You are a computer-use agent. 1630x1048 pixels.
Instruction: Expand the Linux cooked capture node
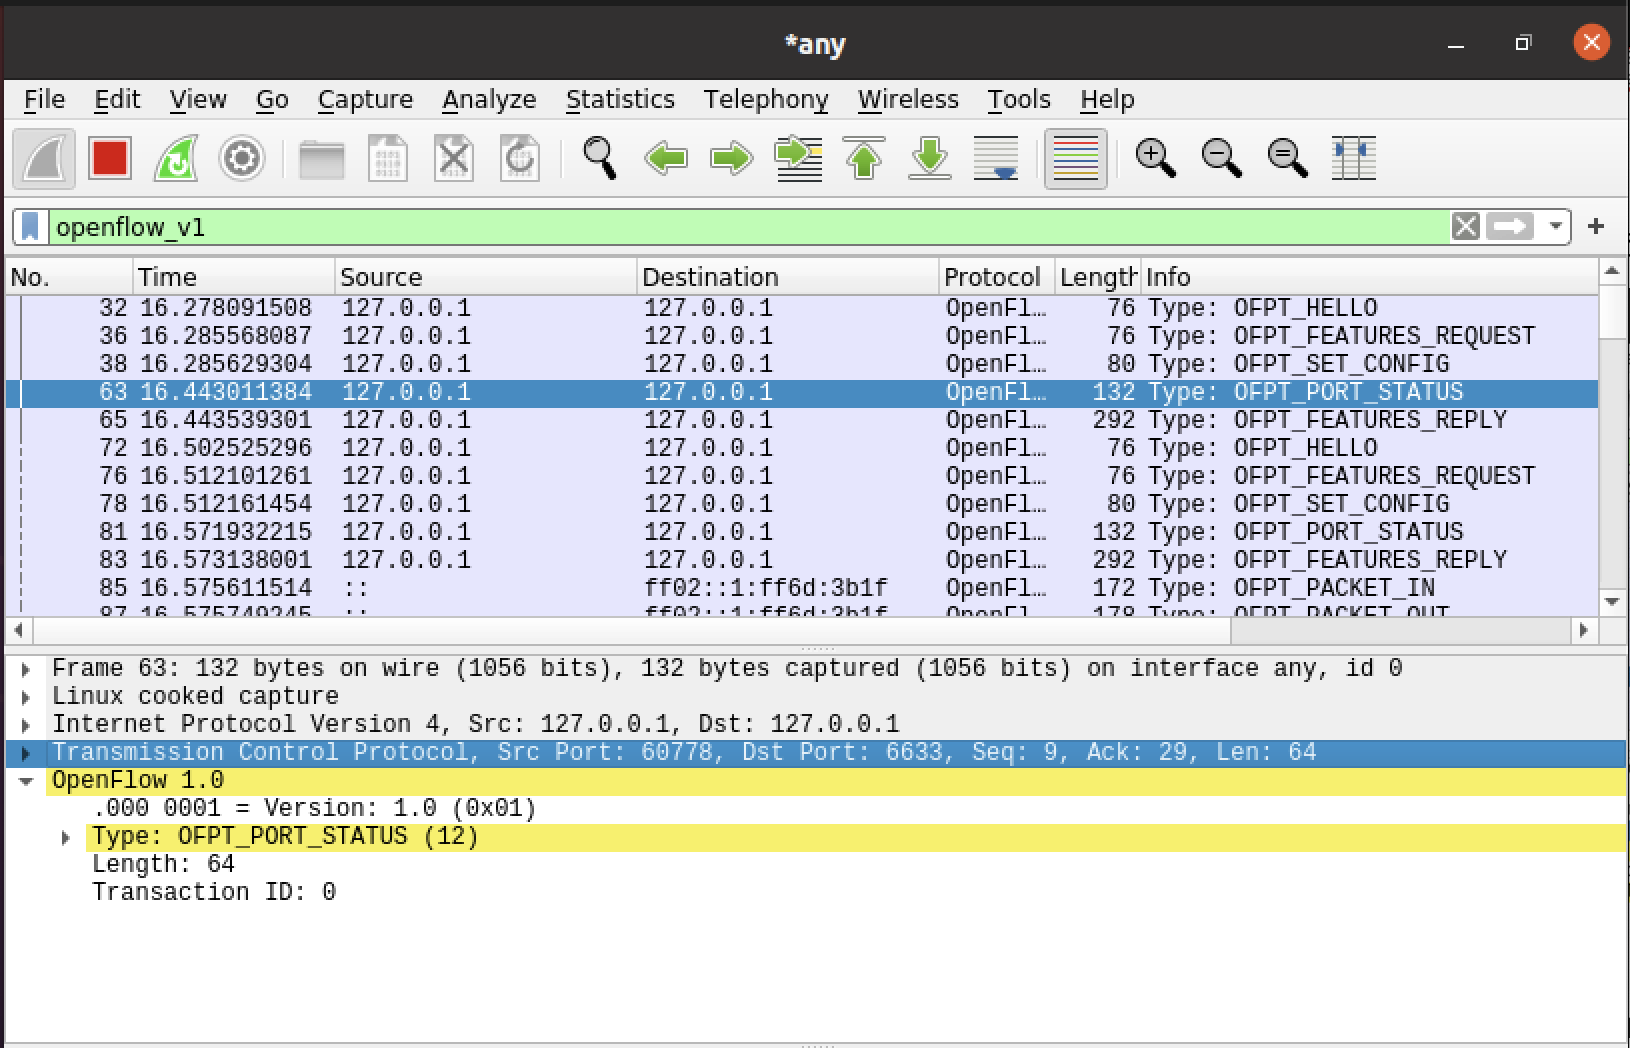pos(26,697)
